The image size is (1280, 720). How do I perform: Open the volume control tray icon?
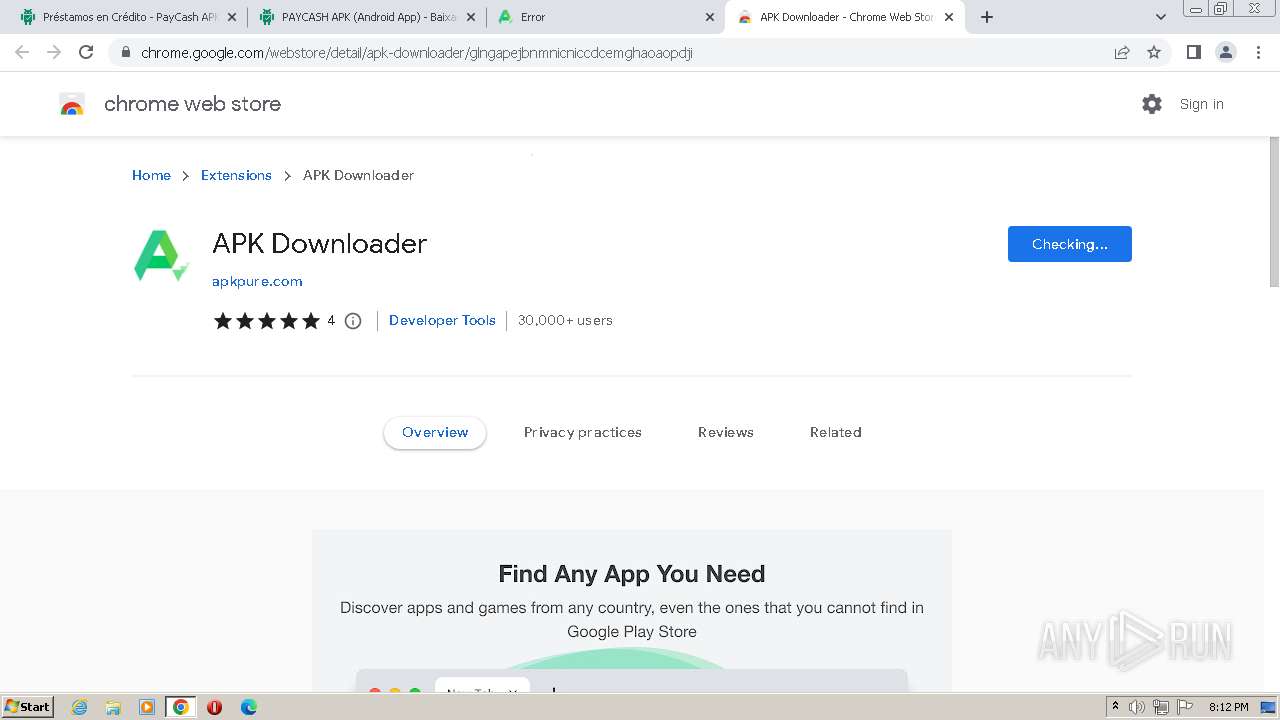pyautogui.click(x=1137, y=707)
